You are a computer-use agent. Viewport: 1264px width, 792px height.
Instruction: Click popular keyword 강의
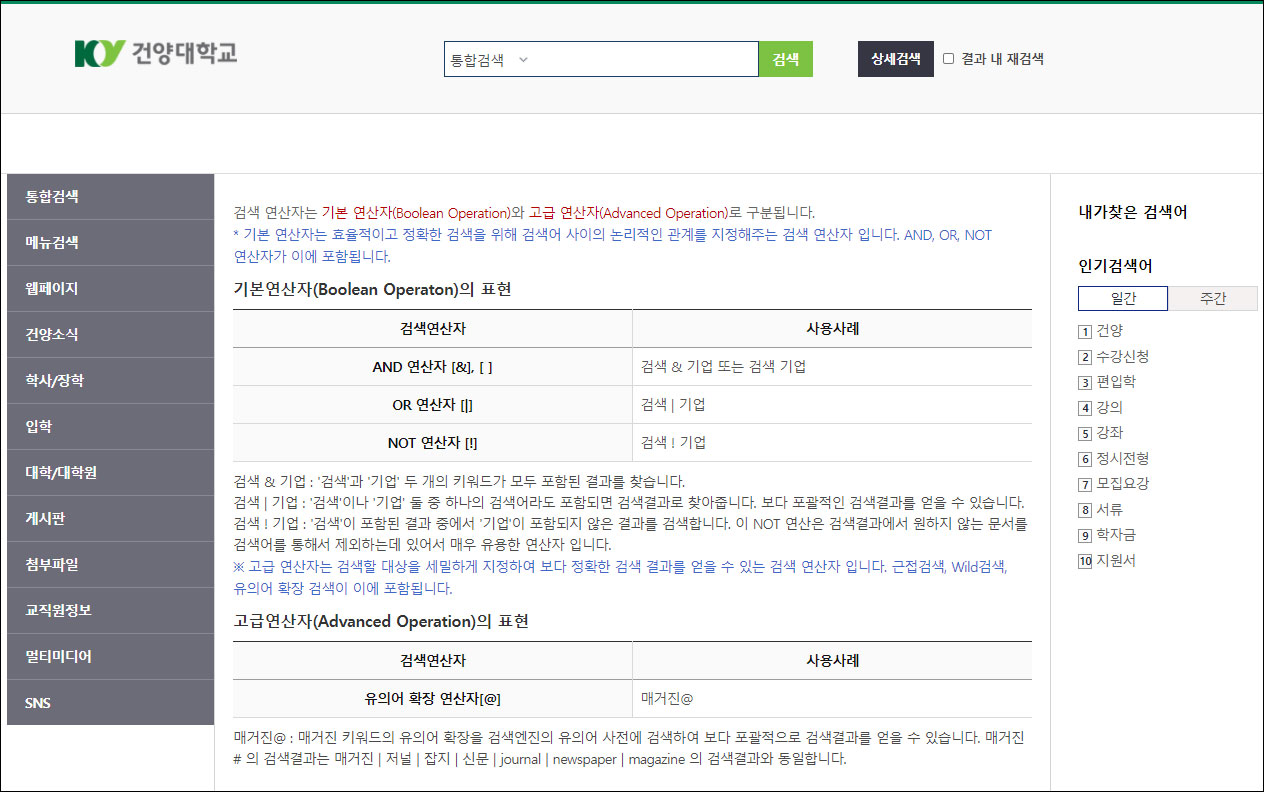pyautogui.click(x=1109, y=408)
